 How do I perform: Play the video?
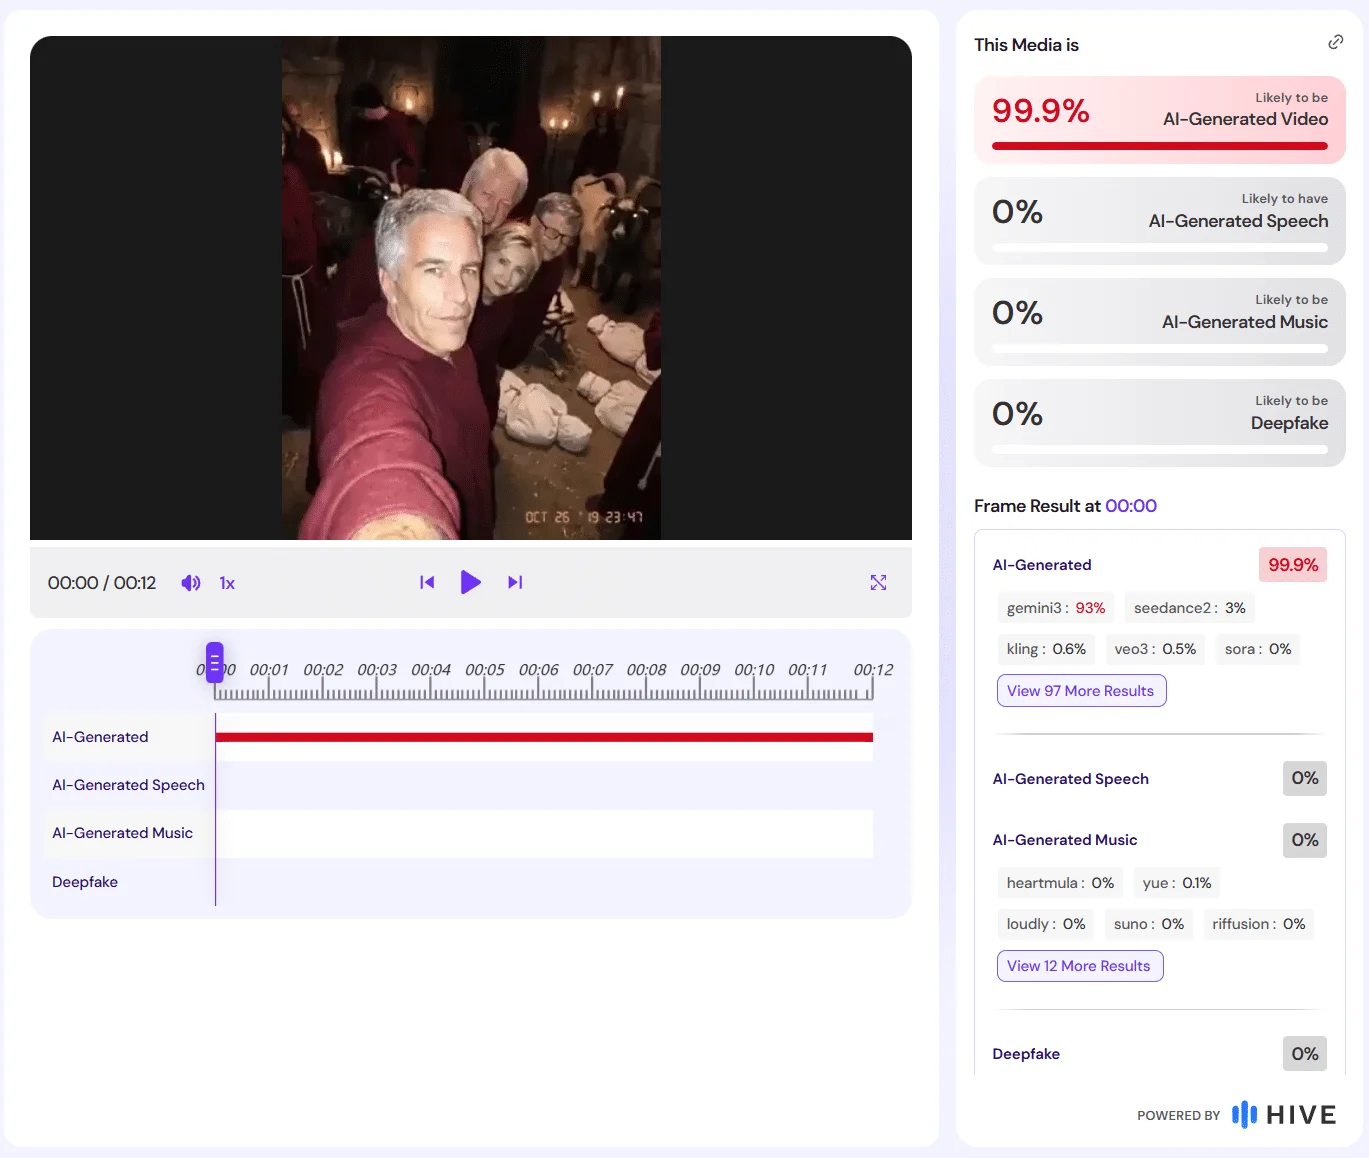coord(470,582)
